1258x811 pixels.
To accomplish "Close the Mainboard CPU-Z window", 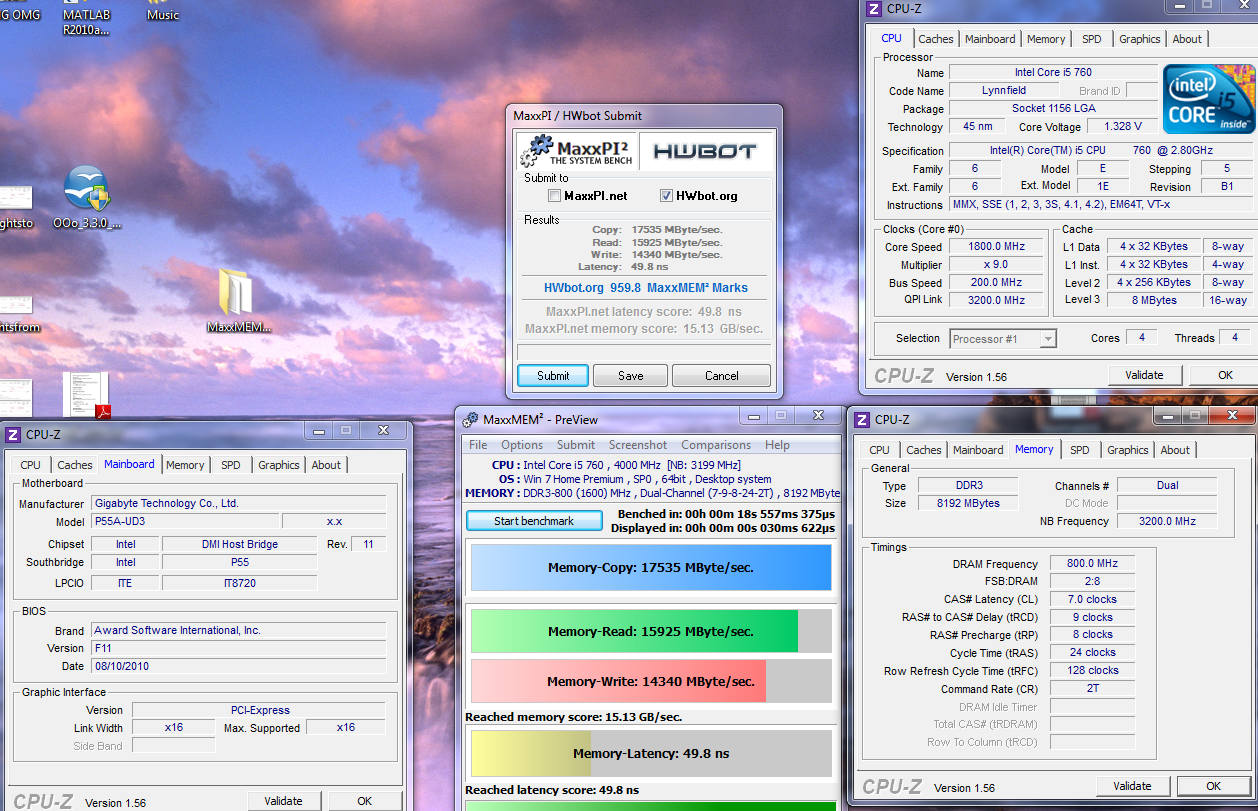I will coord(383,430).
